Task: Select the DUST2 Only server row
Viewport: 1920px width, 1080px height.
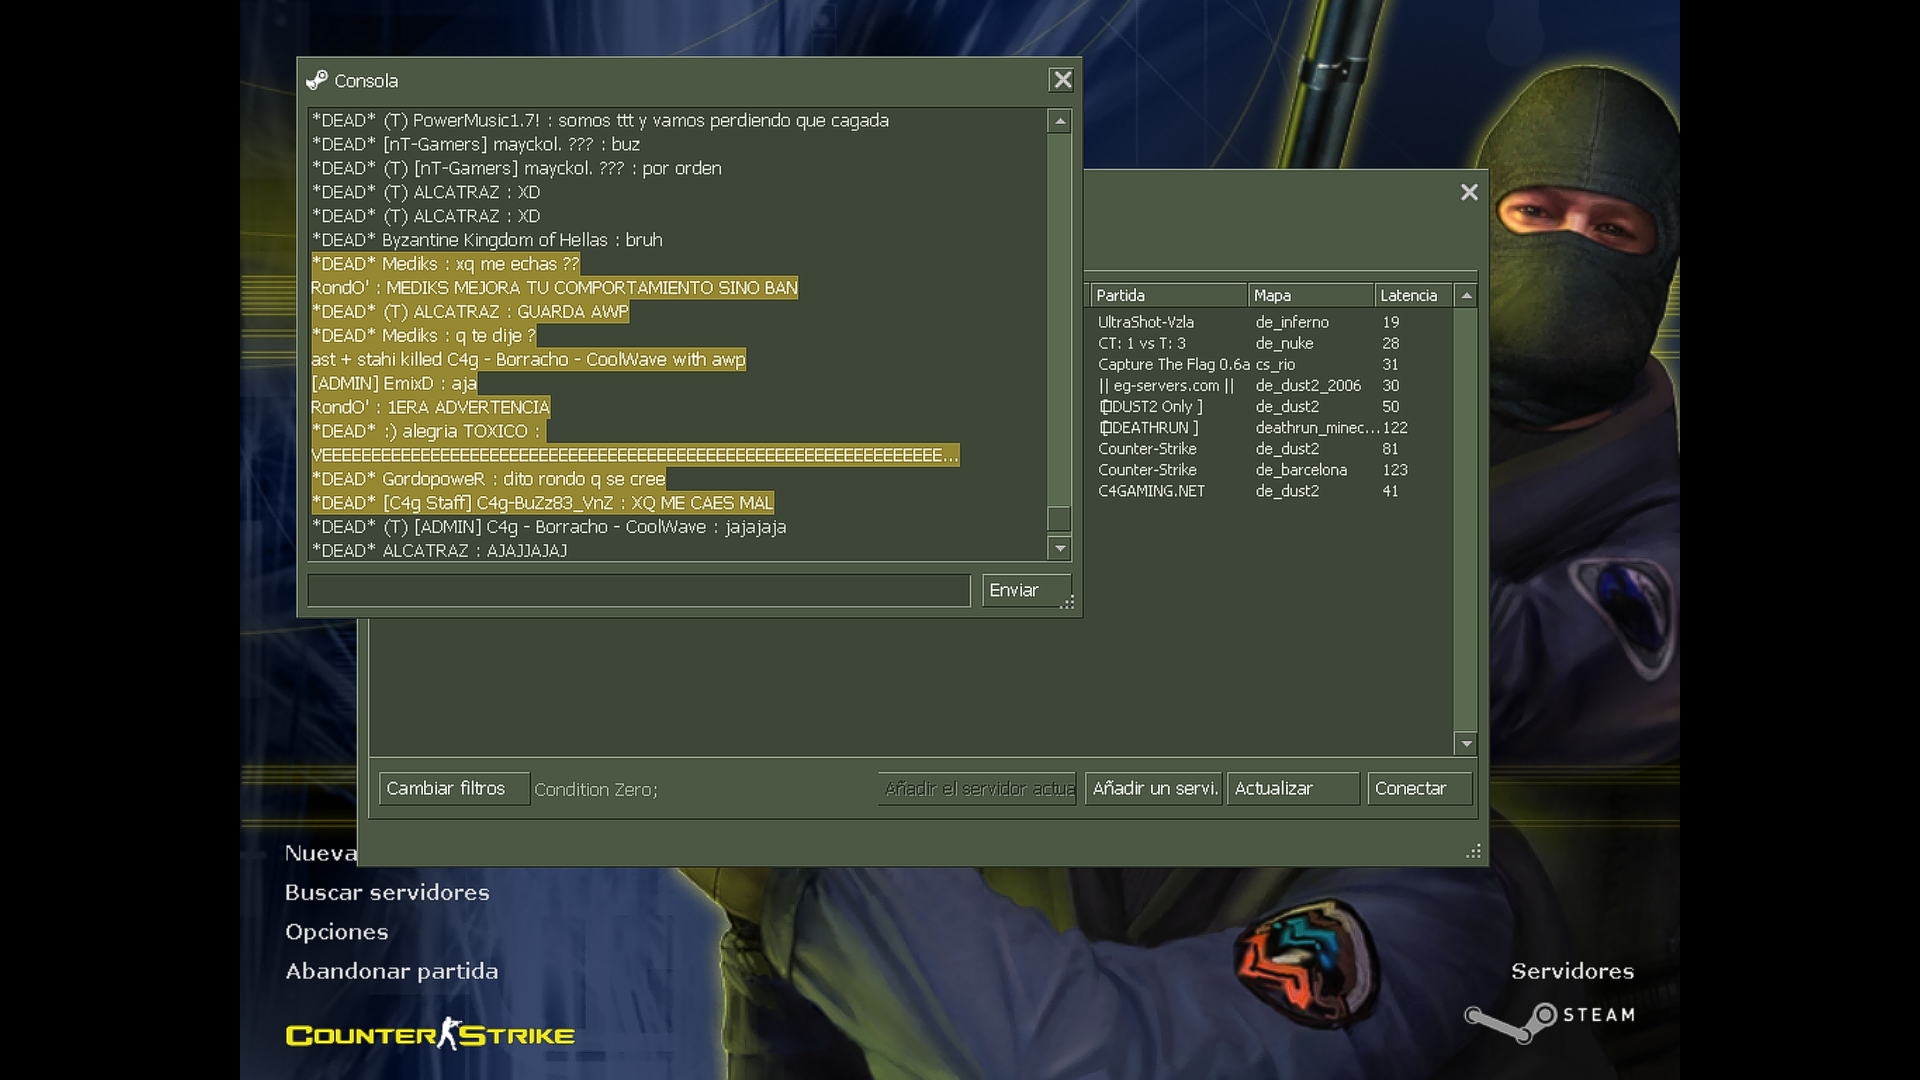Action: point(1270,406)
